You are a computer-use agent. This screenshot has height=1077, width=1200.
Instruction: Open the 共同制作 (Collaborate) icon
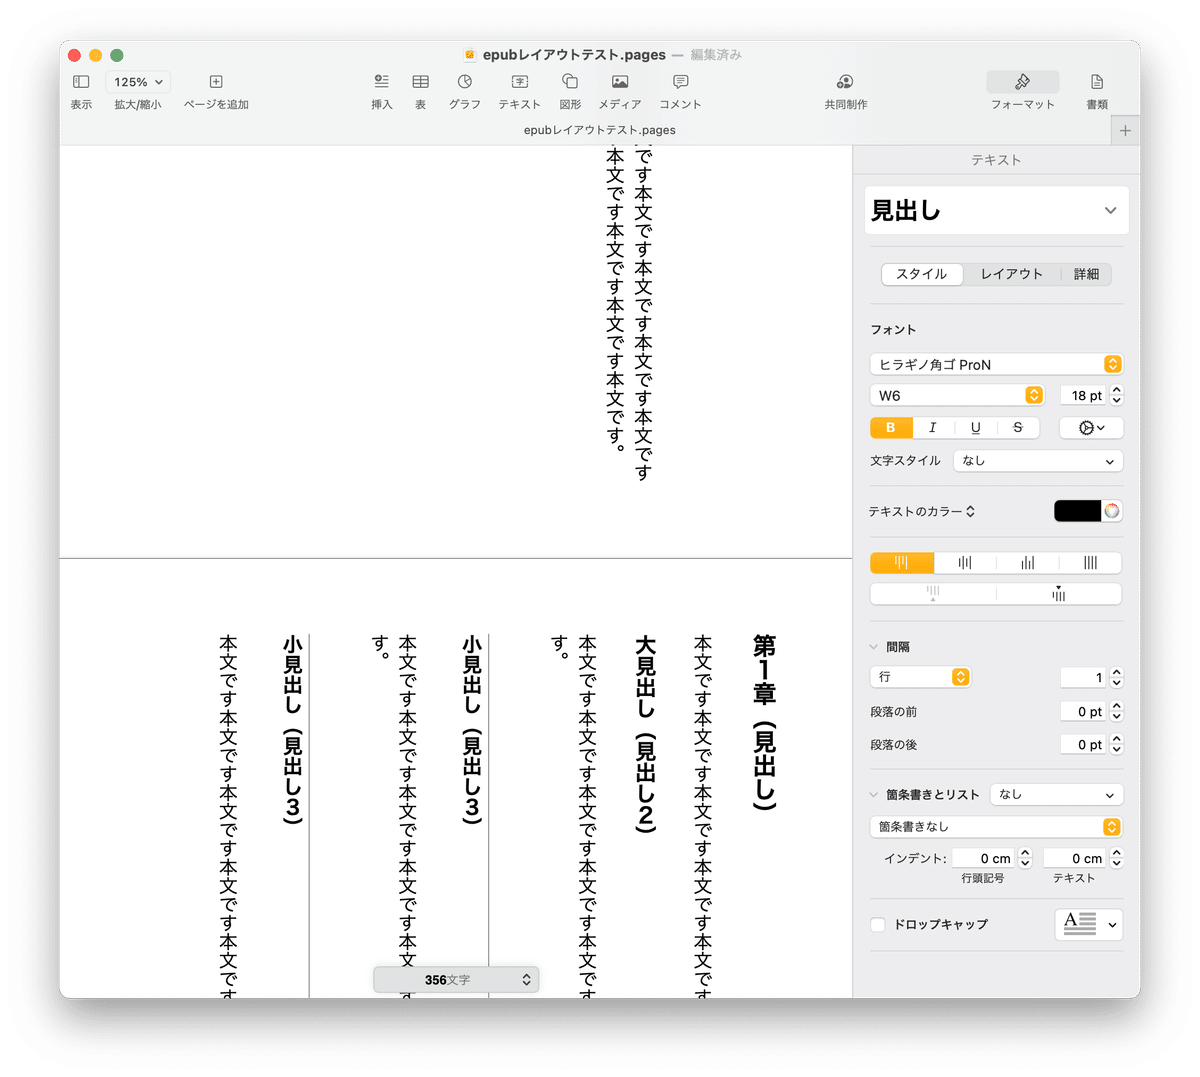pyautogui.click(x=845, y=91)
